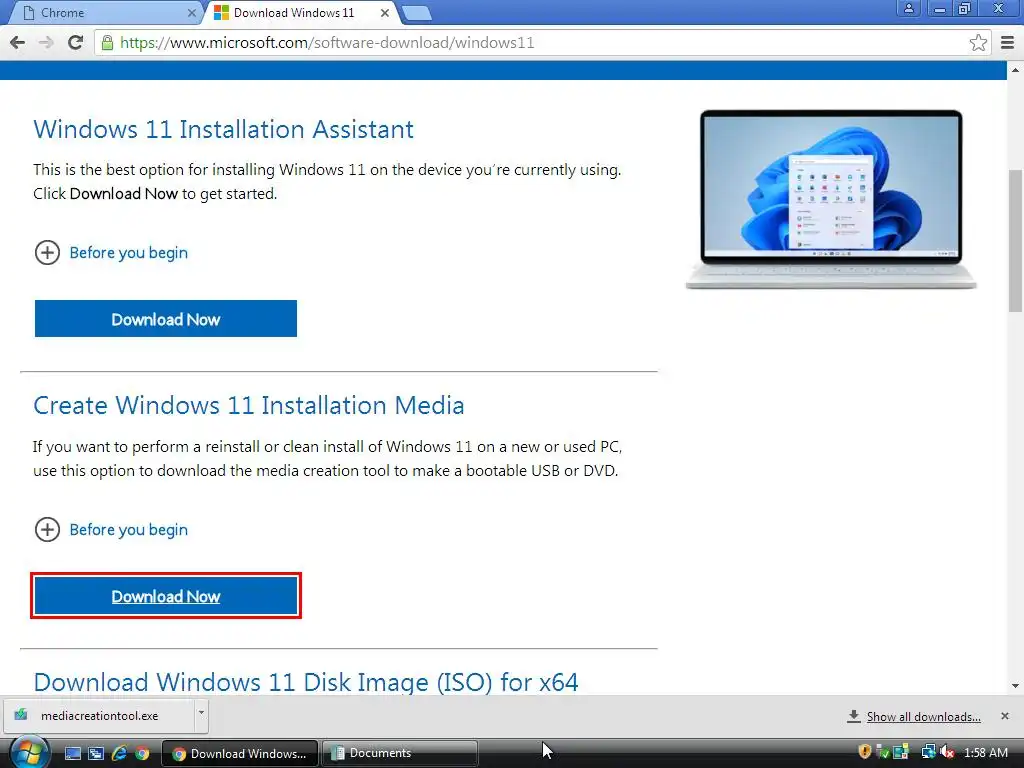
Task: Open the Chrome hamburger menu
Action: pos(1007,43)
